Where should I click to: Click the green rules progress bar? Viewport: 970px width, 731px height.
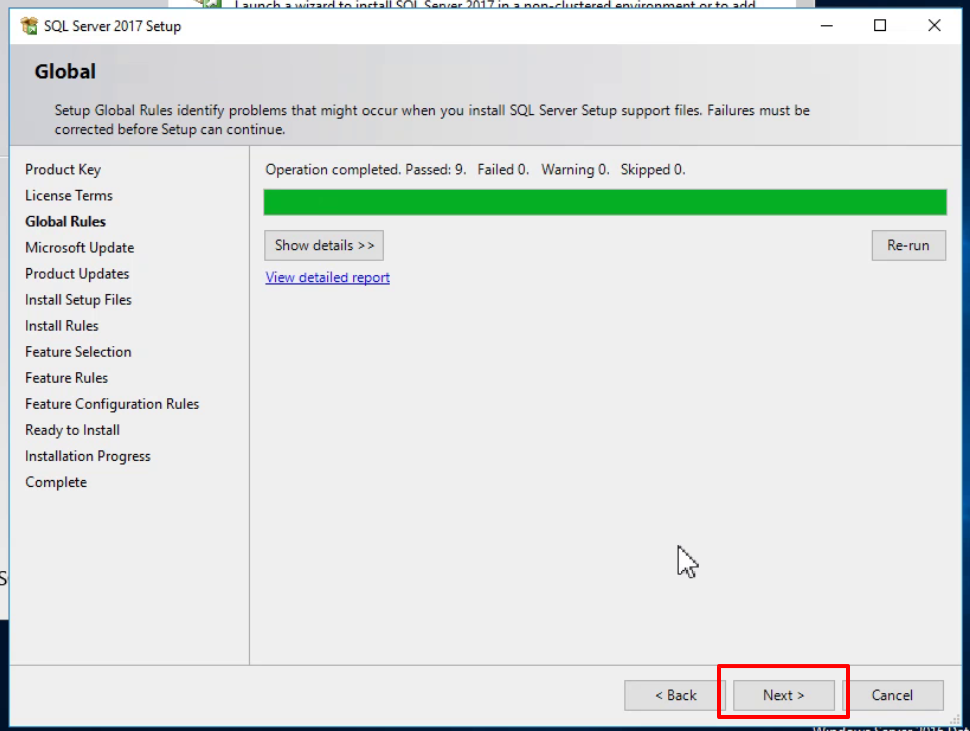pos(605,202)
